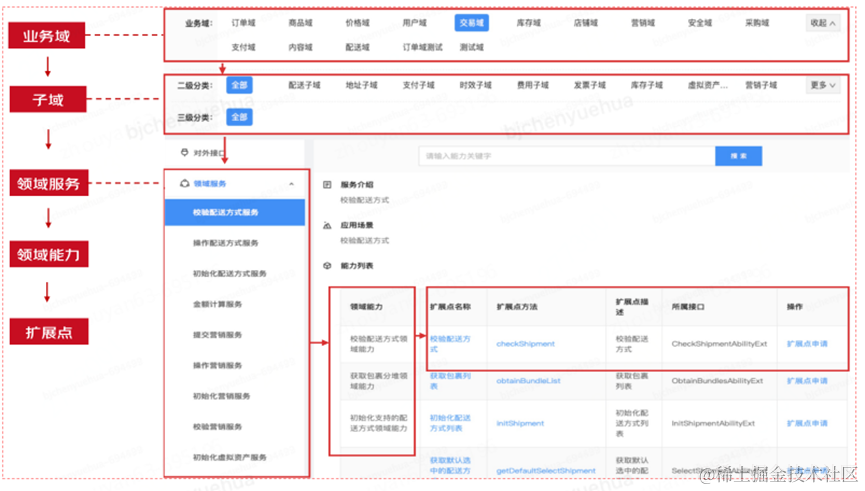
Task: Open 操作配送方式服务 in sidebar
Action: point(226,243)
